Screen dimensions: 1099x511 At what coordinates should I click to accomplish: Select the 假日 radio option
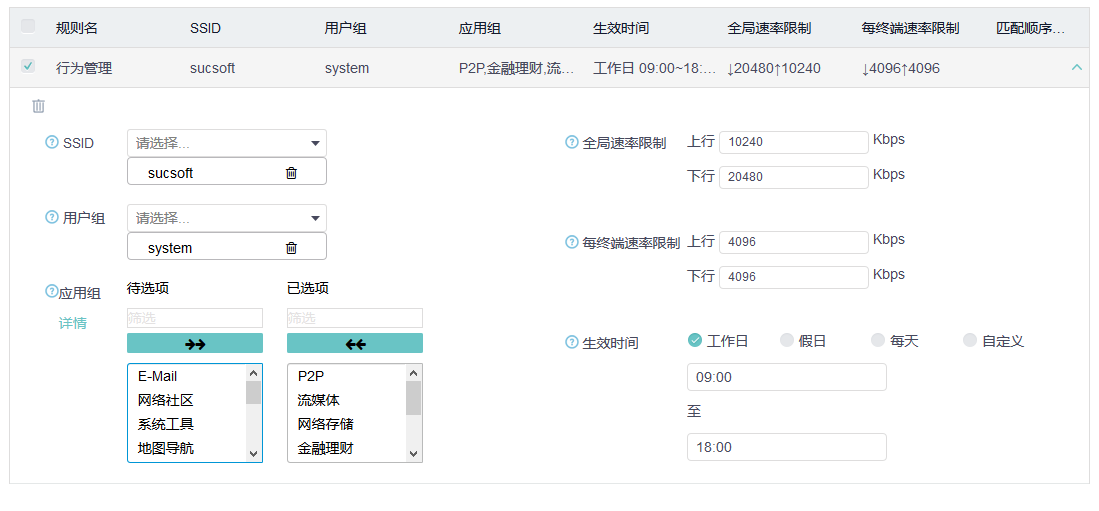[x=787, y=341]
